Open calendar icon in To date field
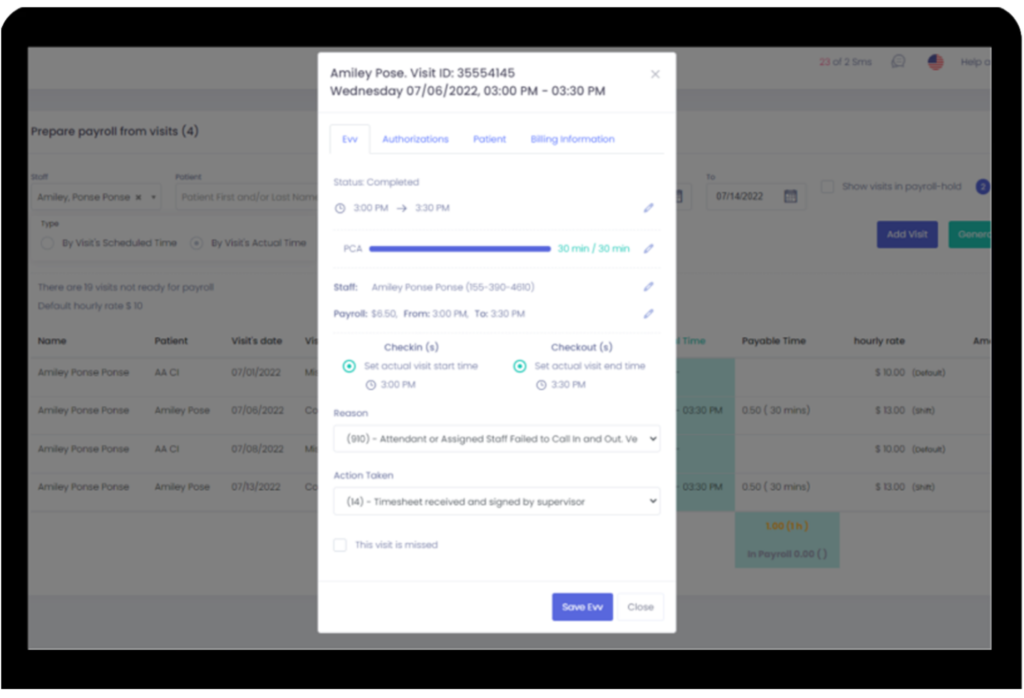The width and height of the screenshot is (1024, 698). [790, 197]
